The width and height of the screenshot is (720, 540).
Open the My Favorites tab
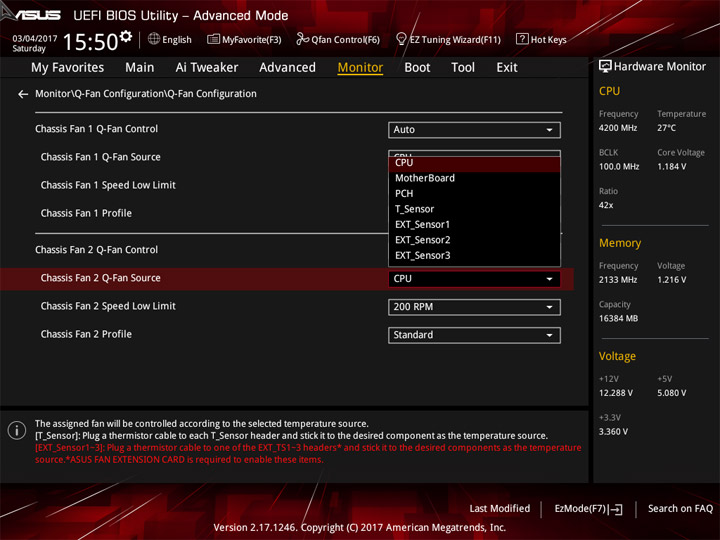pos(68,68)
